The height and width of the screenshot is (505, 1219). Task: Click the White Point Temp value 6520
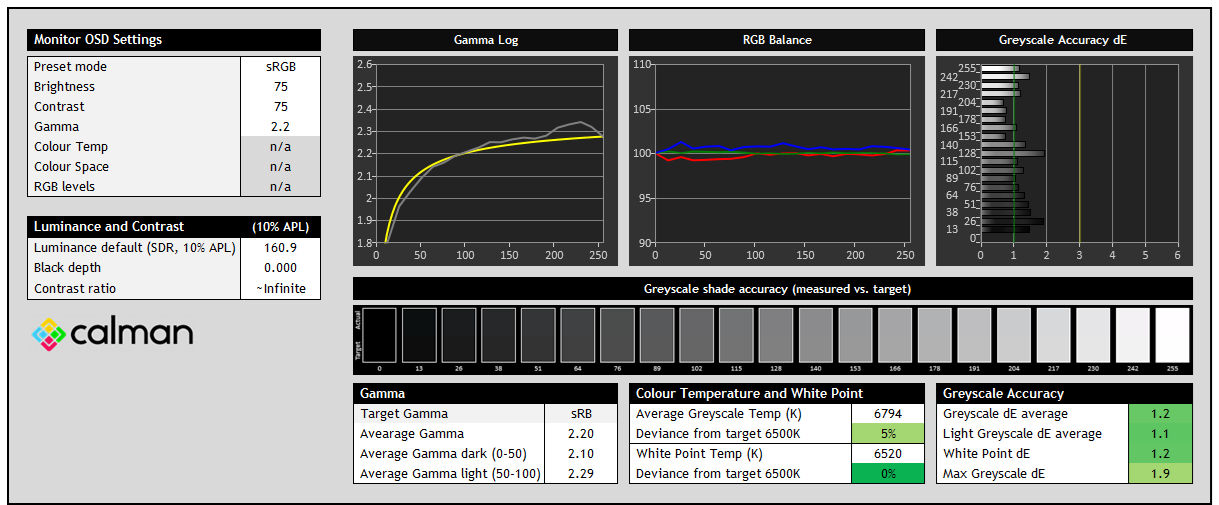click(888, 454)
